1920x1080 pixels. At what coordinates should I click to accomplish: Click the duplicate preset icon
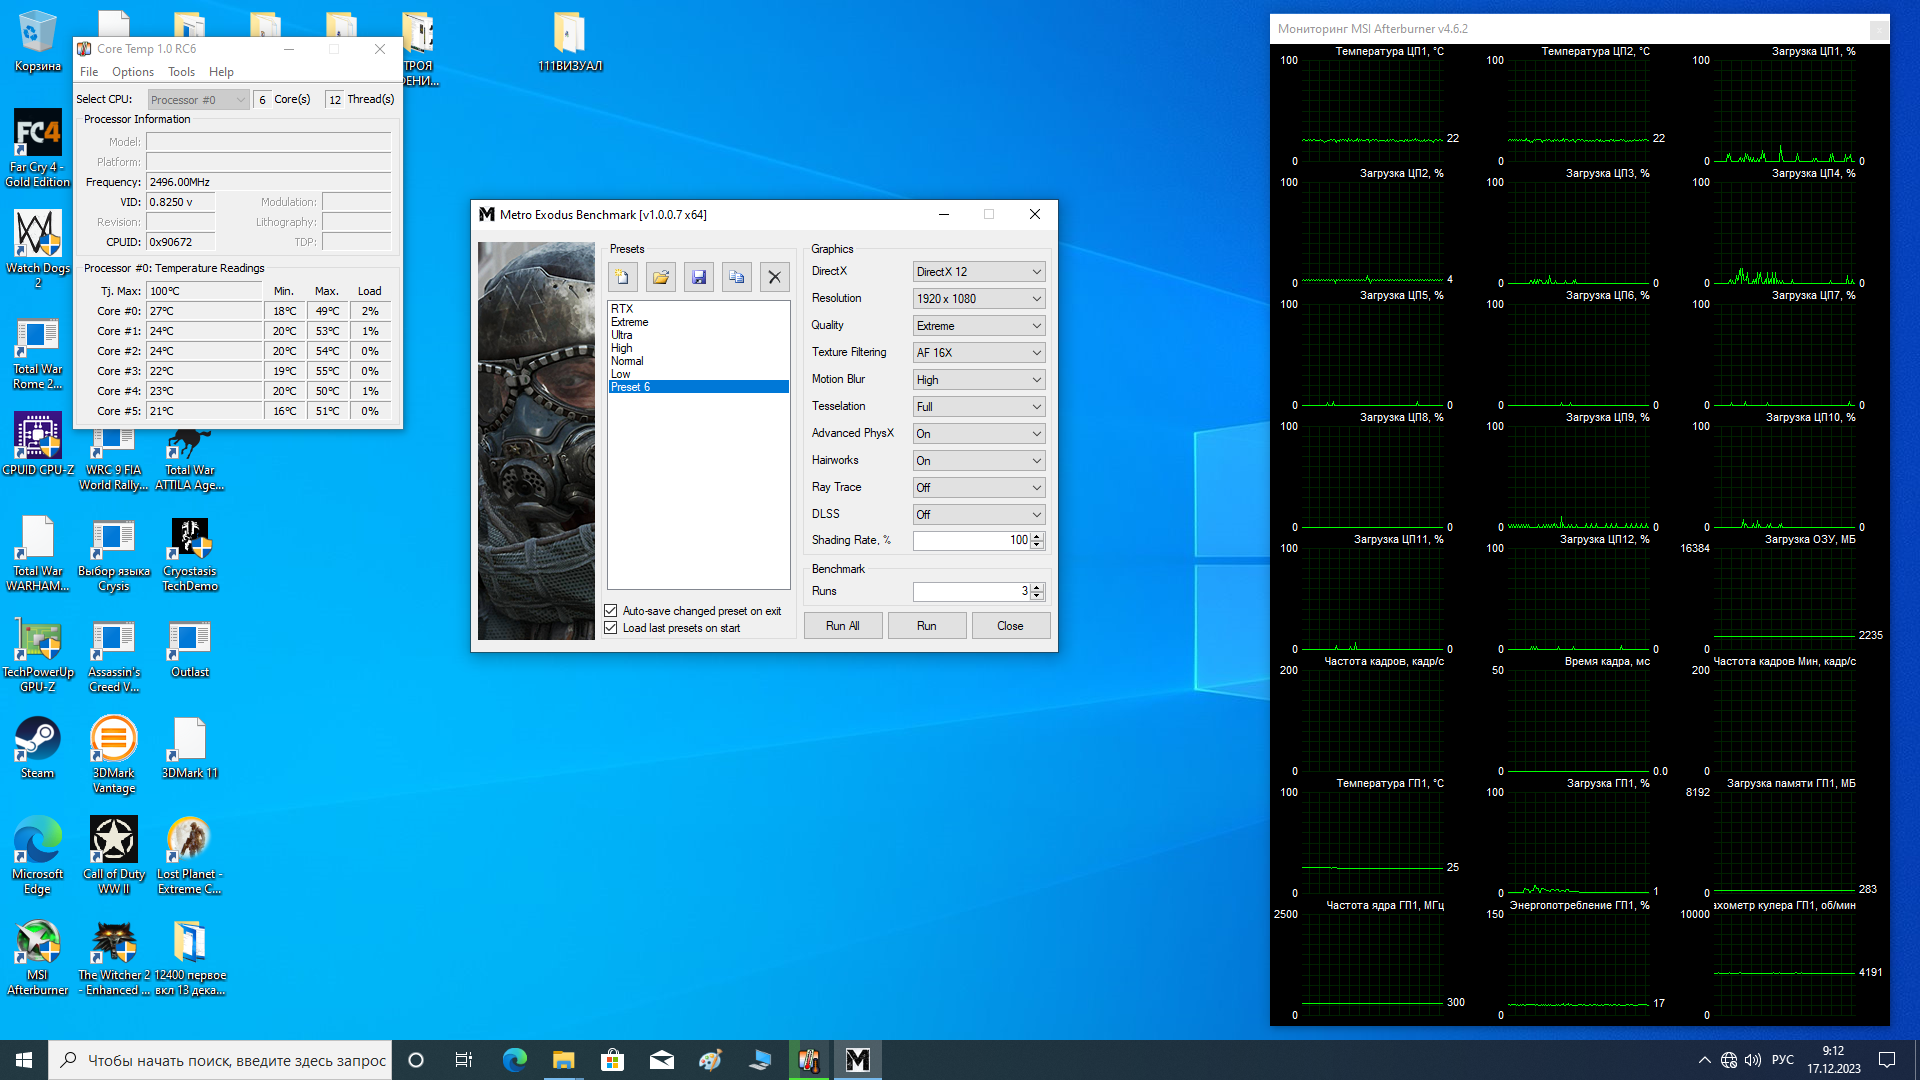[x=737, y=277]
